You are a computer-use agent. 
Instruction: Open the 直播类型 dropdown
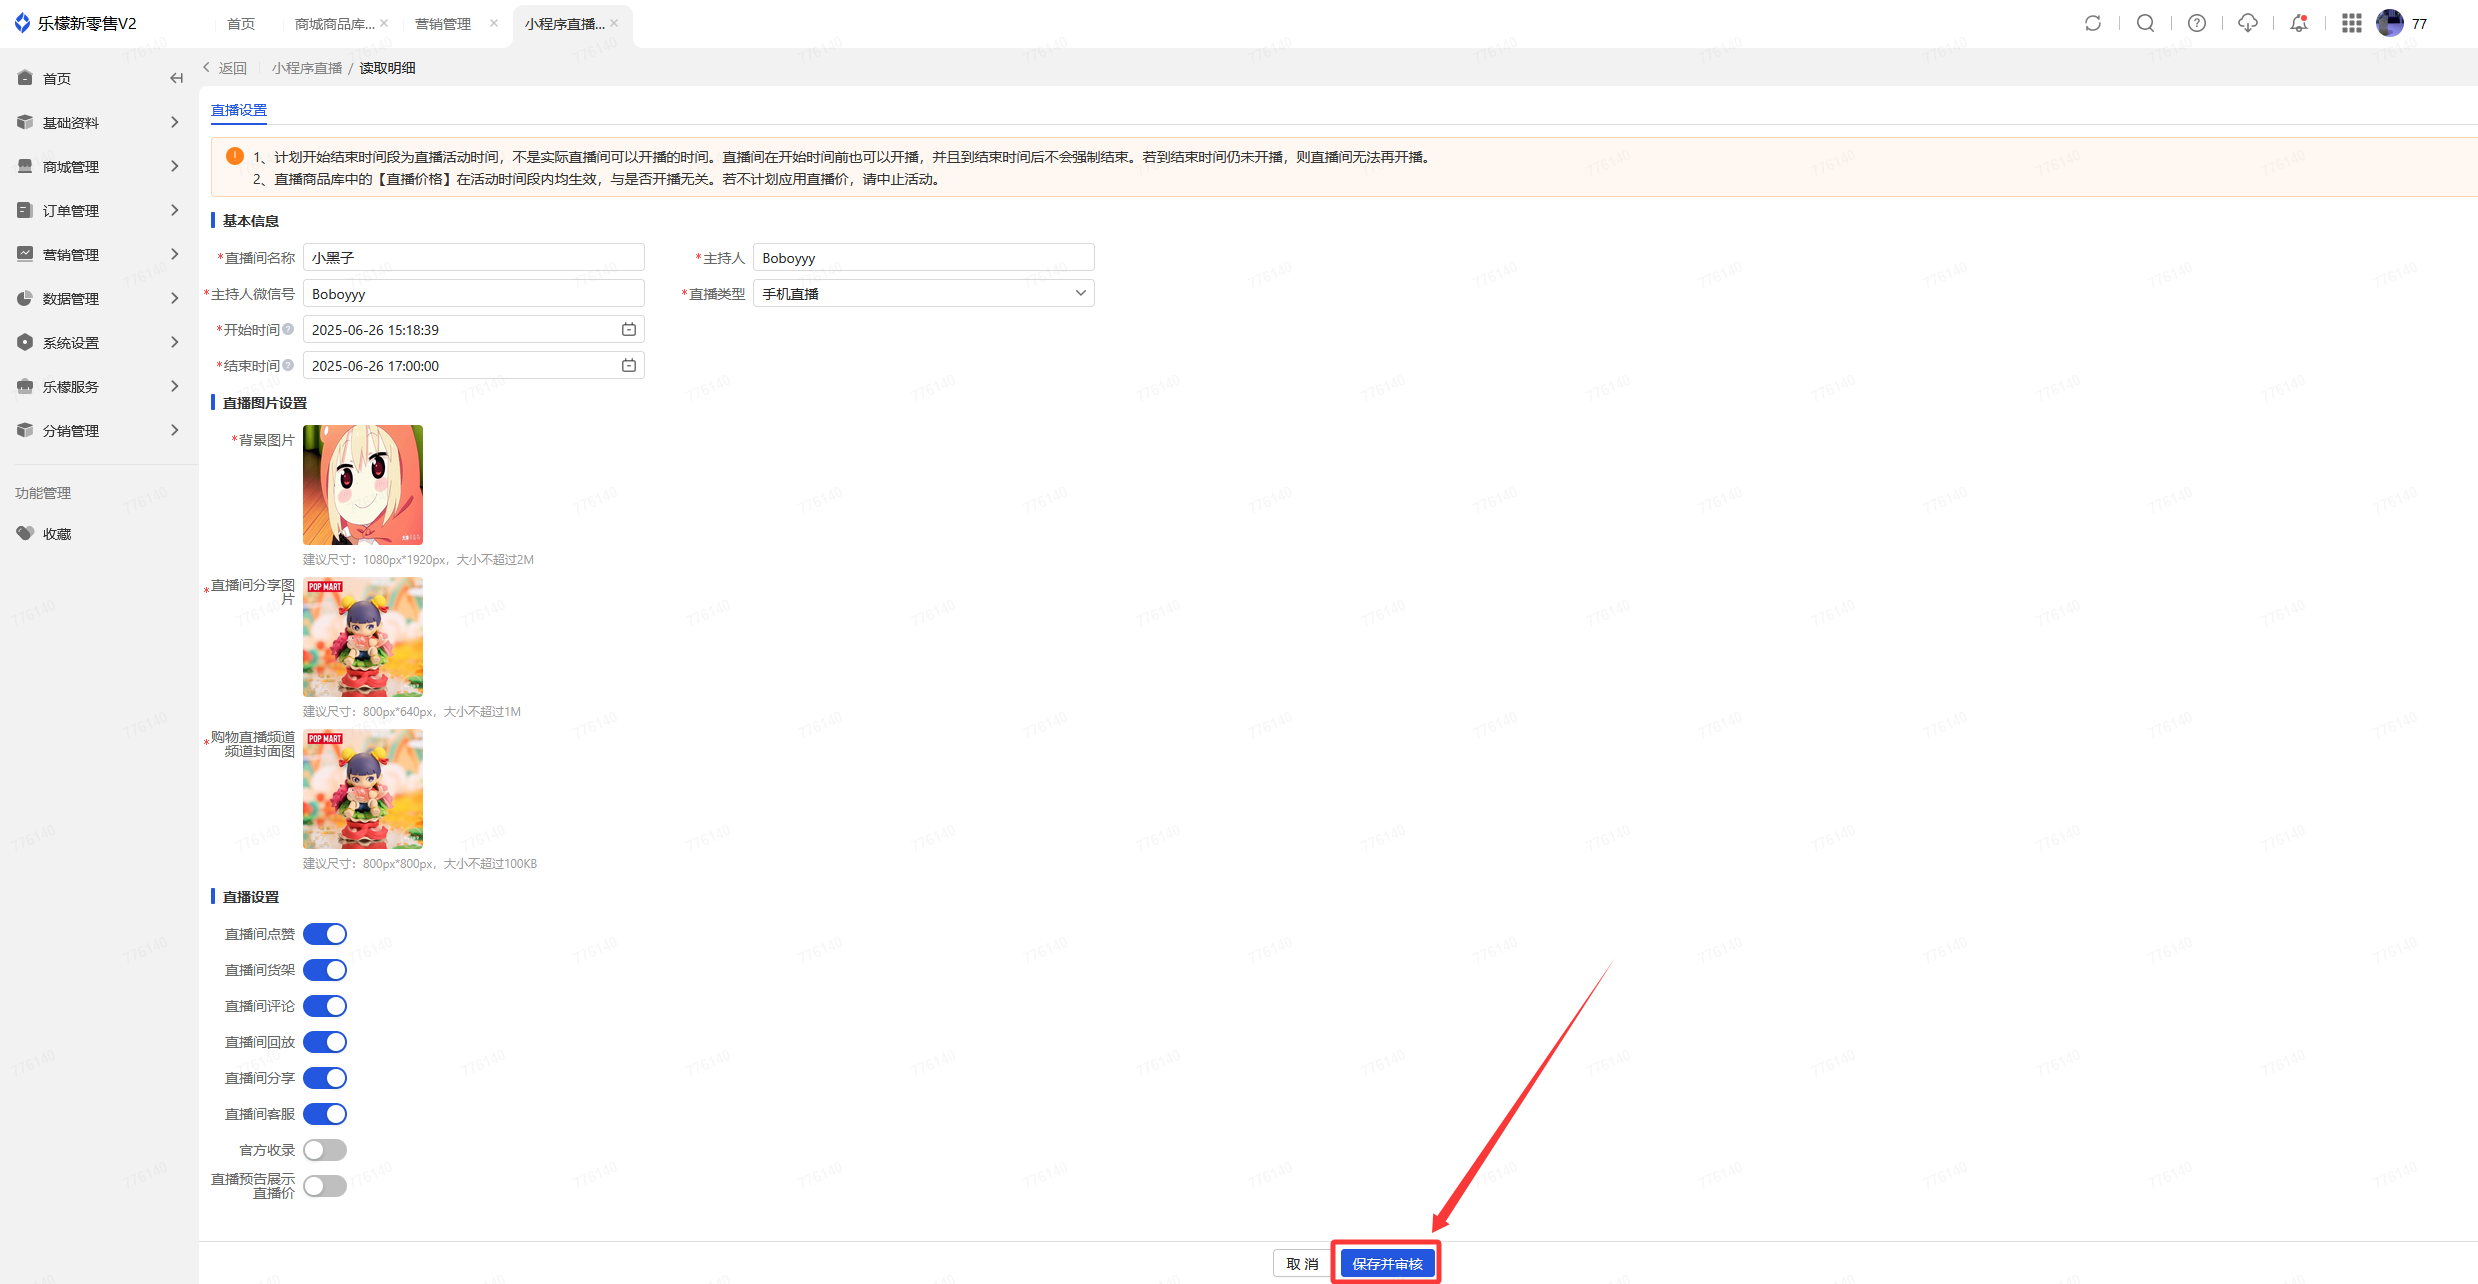[x=922, y=293]
